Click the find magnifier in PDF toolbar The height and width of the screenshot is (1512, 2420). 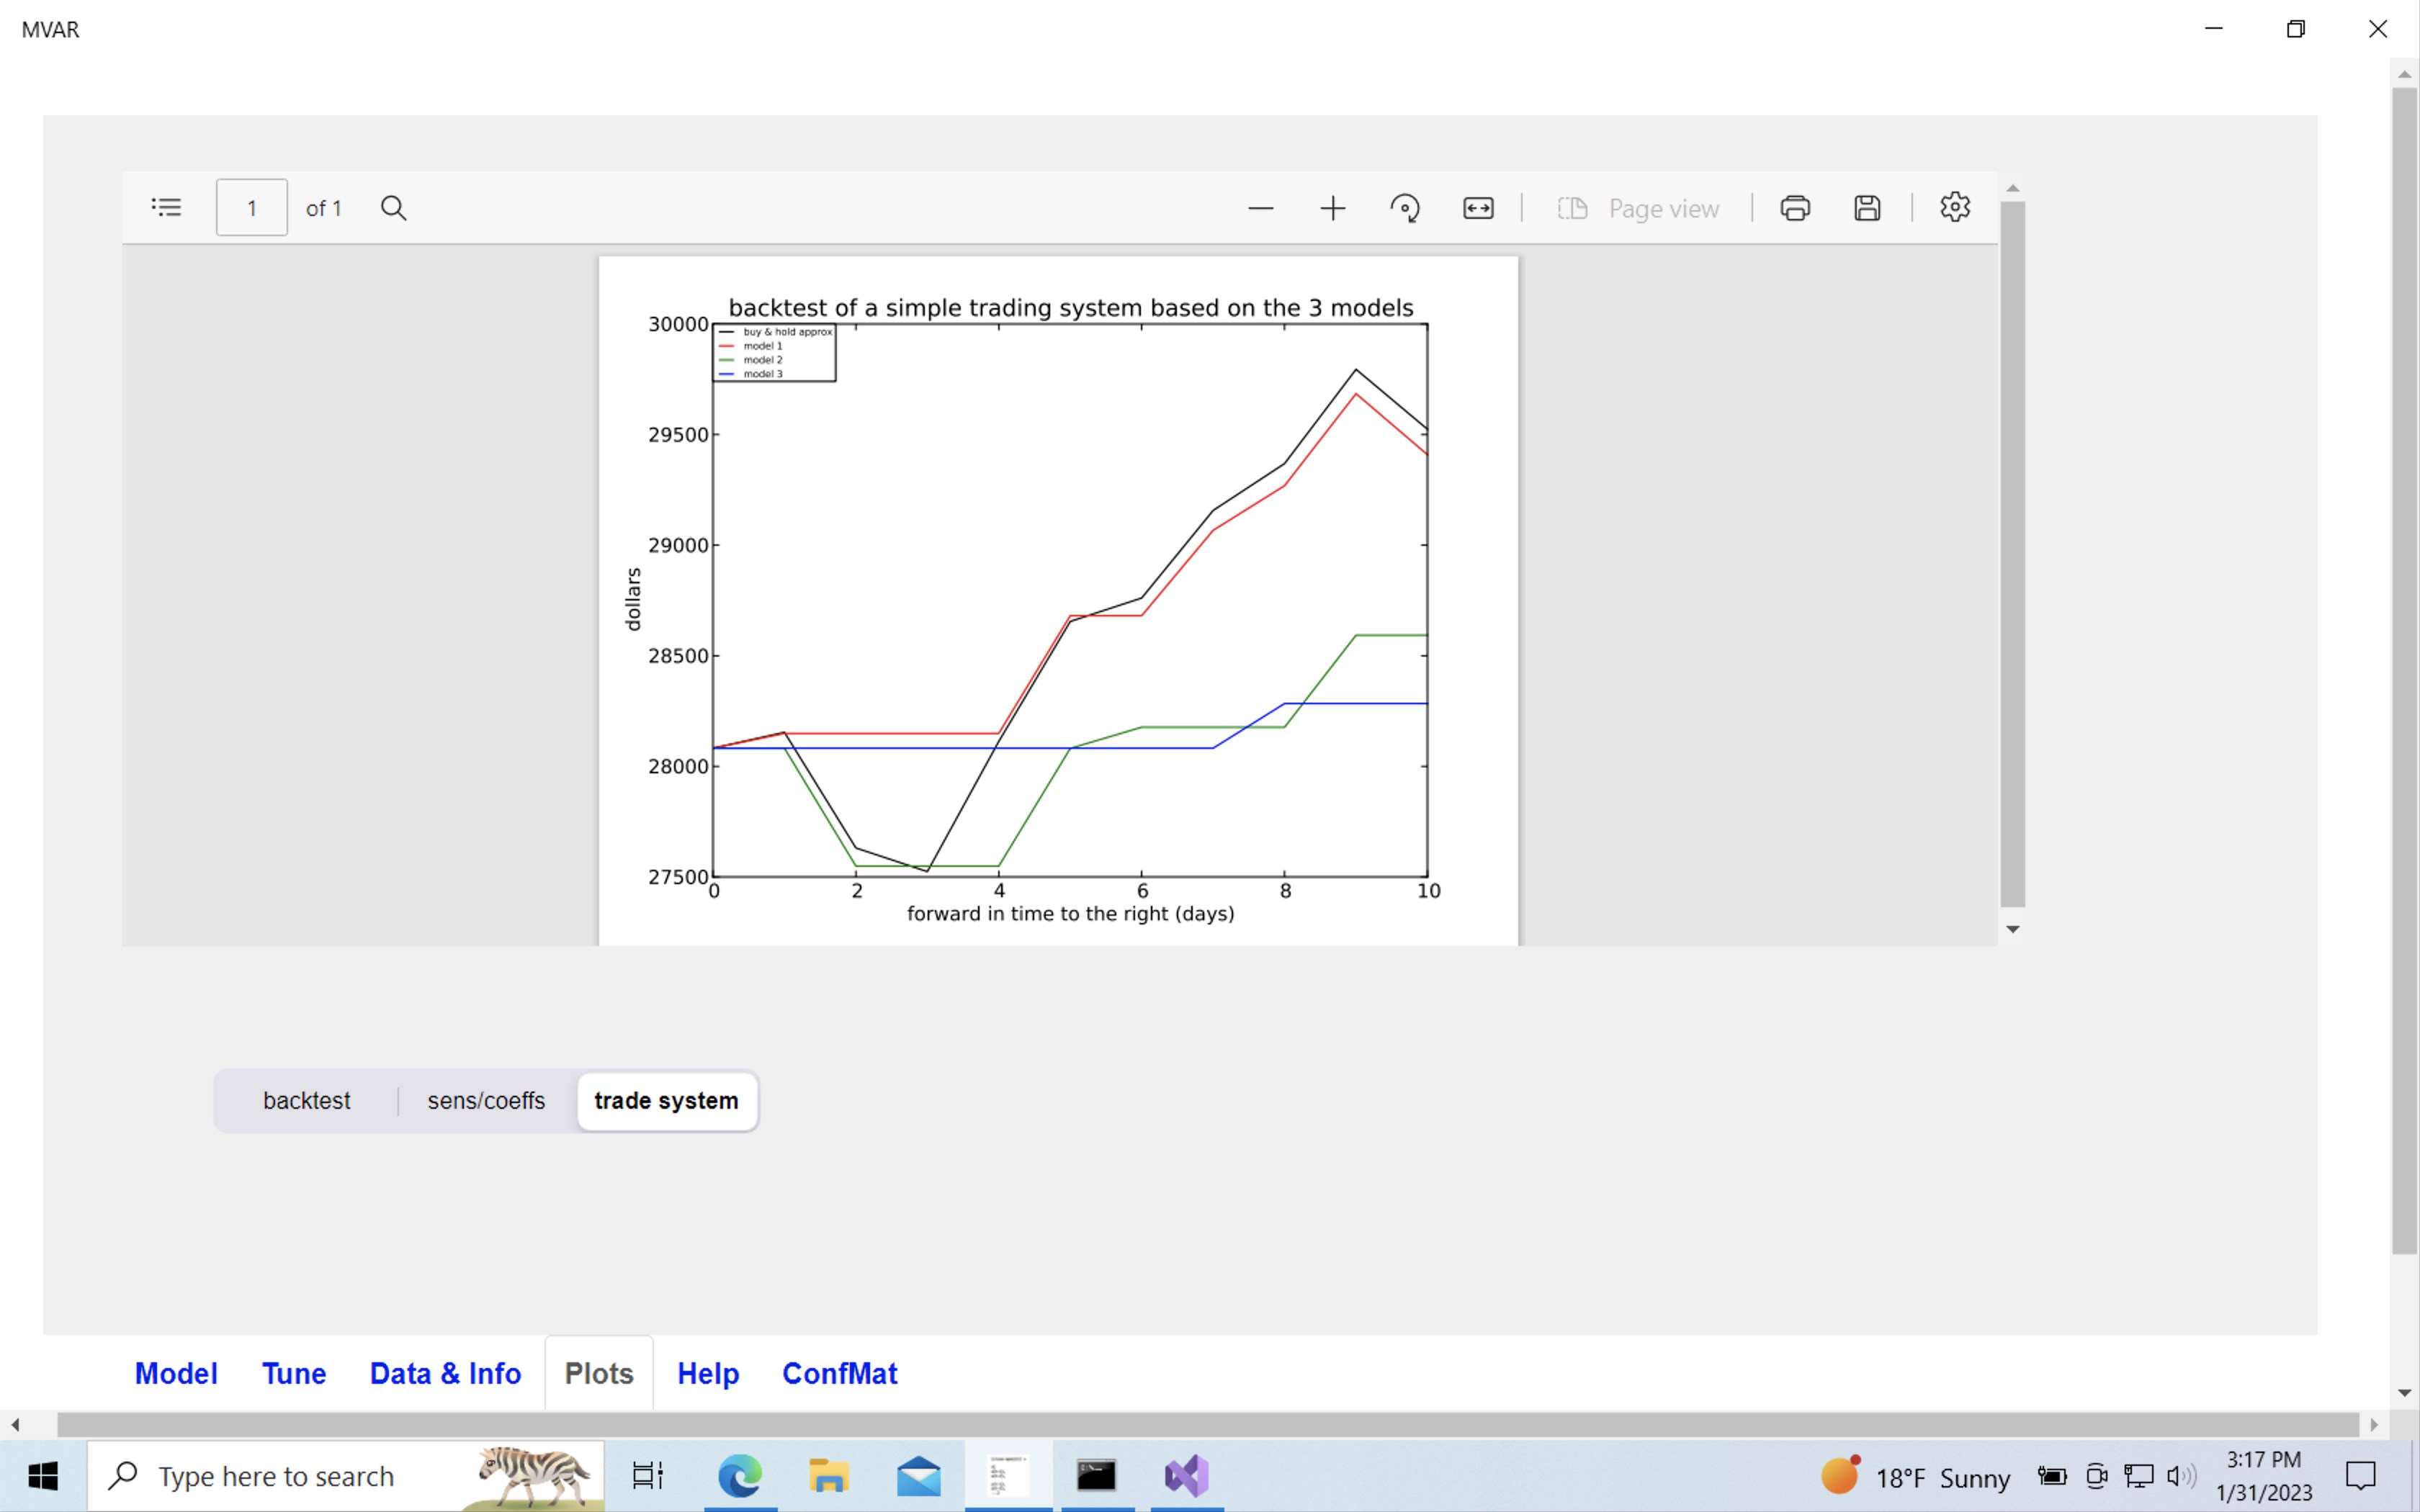393,208
